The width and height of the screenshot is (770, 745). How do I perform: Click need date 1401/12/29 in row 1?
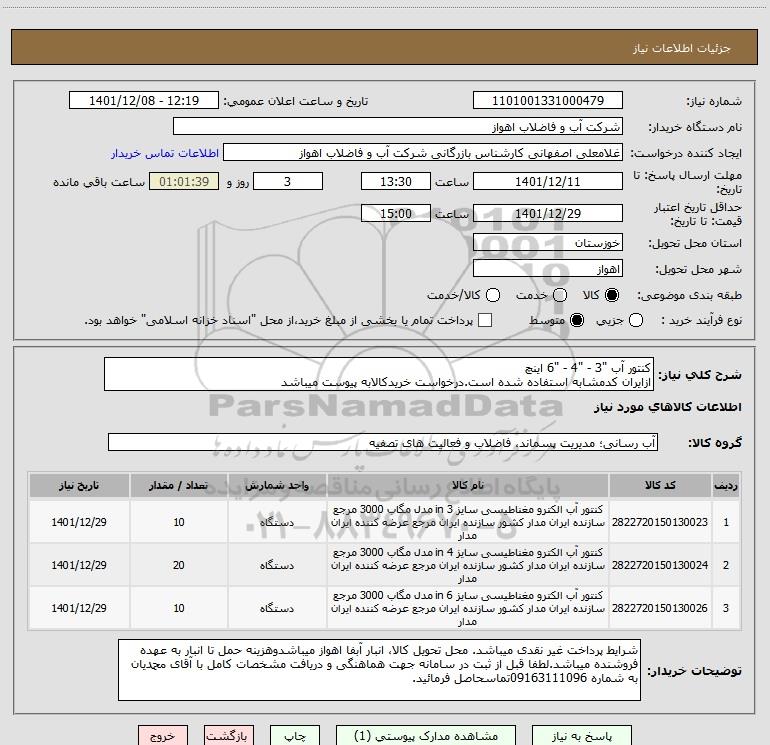tap(79, 522)
